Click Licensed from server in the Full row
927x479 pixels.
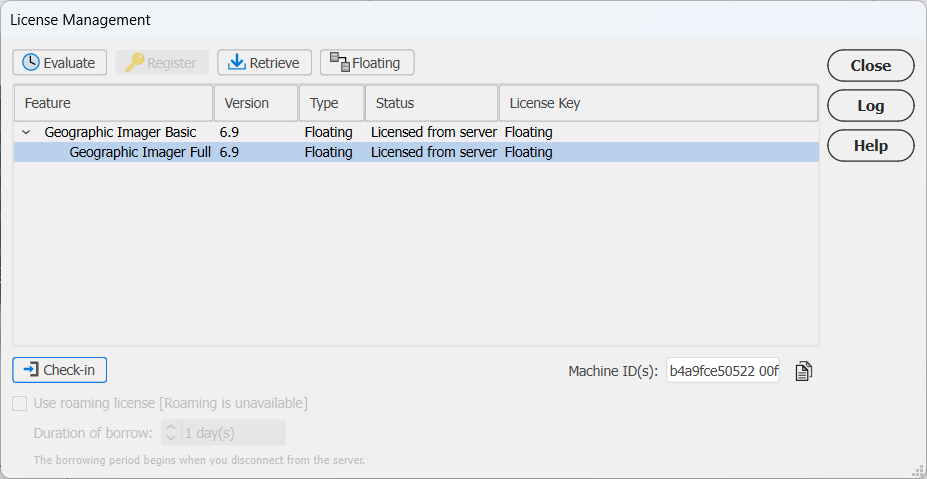click(434, 153)
